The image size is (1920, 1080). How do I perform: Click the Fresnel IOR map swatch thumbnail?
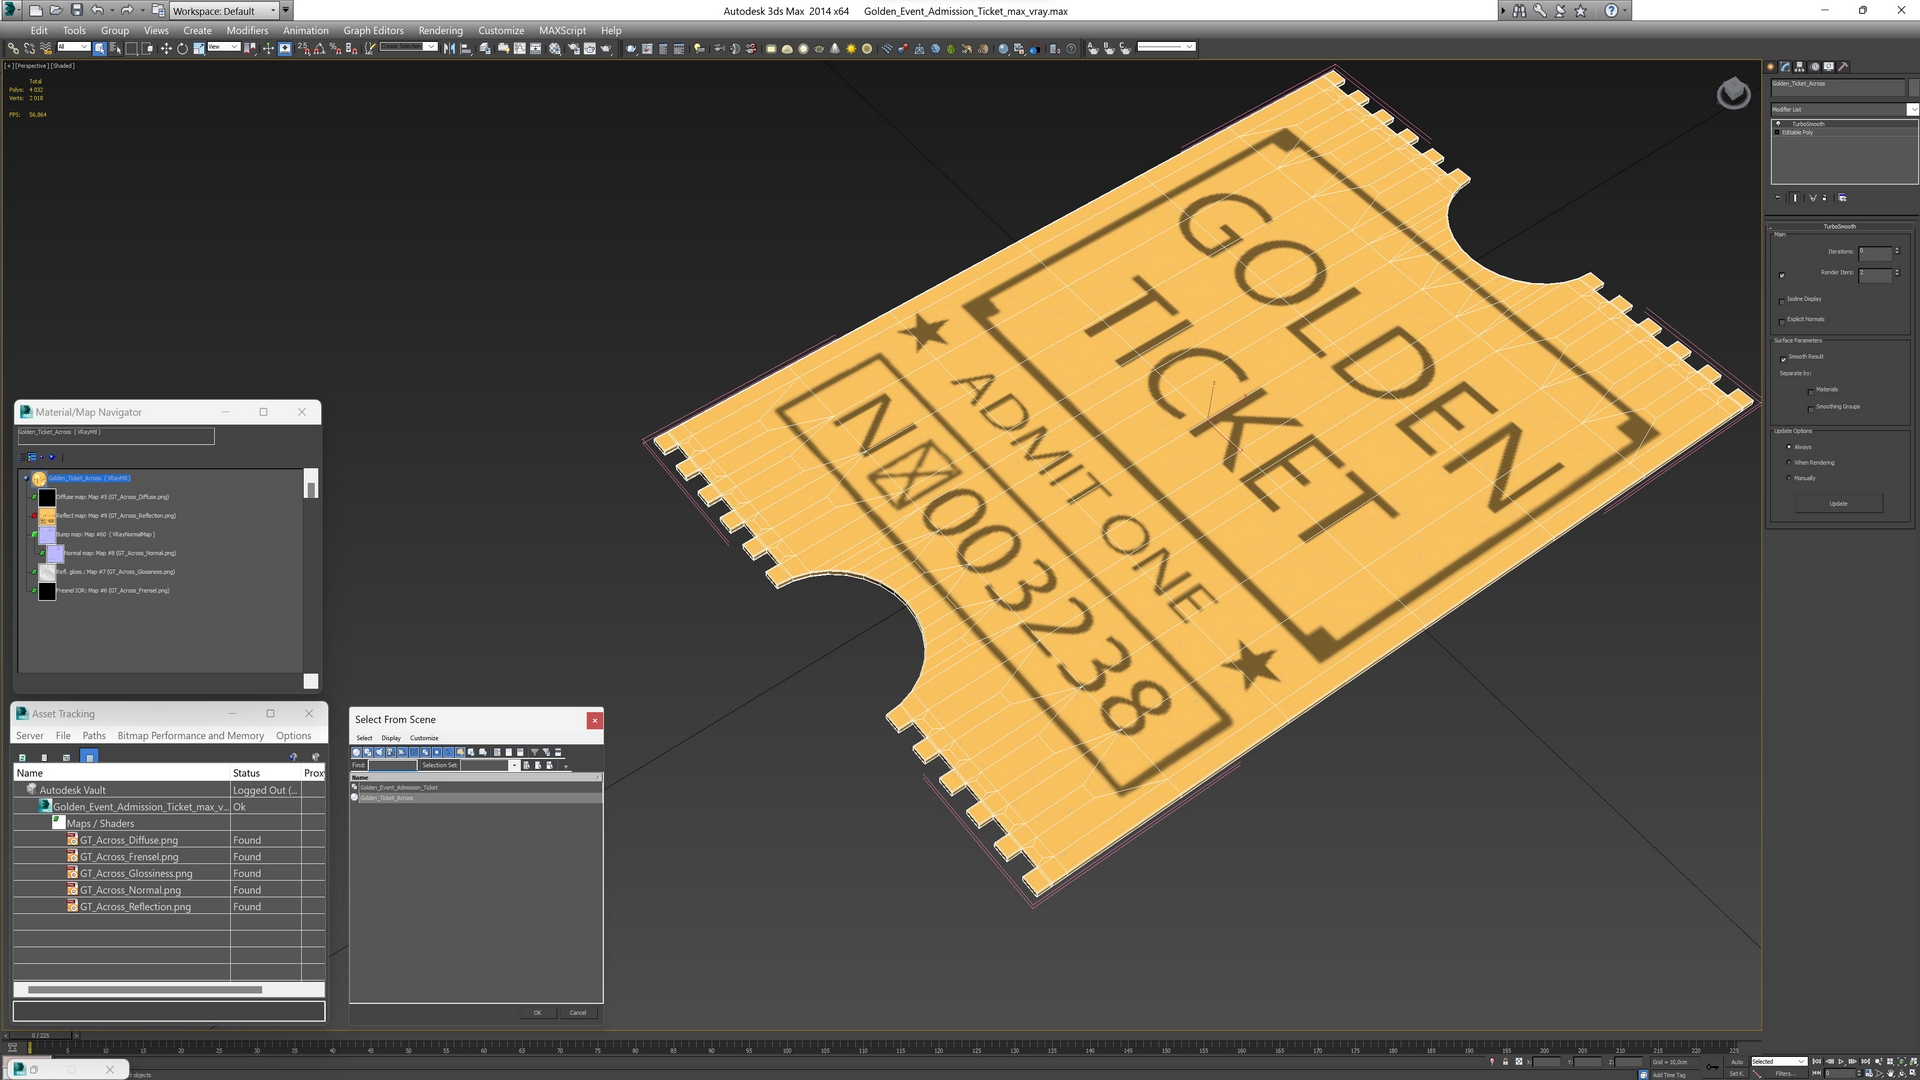point(47,591)
